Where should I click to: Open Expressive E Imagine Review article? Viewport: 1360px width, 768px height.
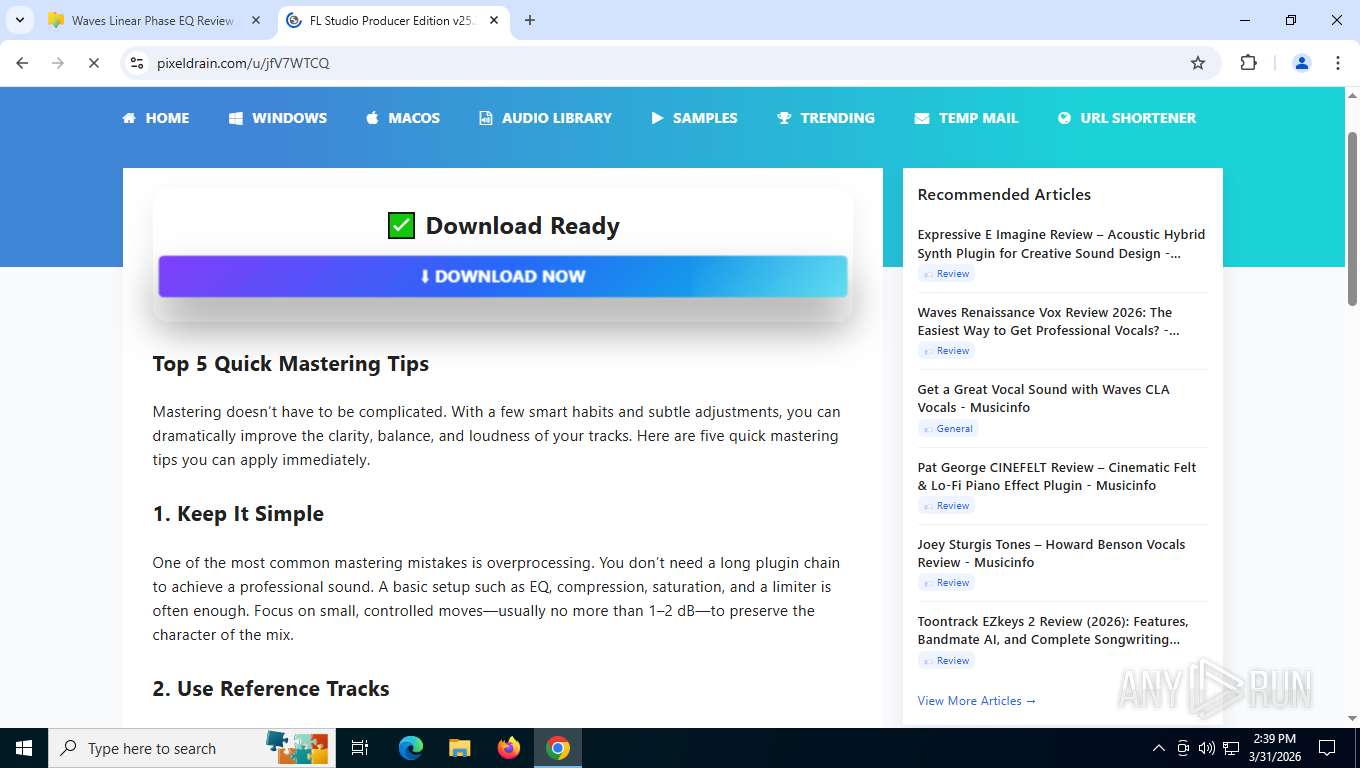(x=1061, y=244)
